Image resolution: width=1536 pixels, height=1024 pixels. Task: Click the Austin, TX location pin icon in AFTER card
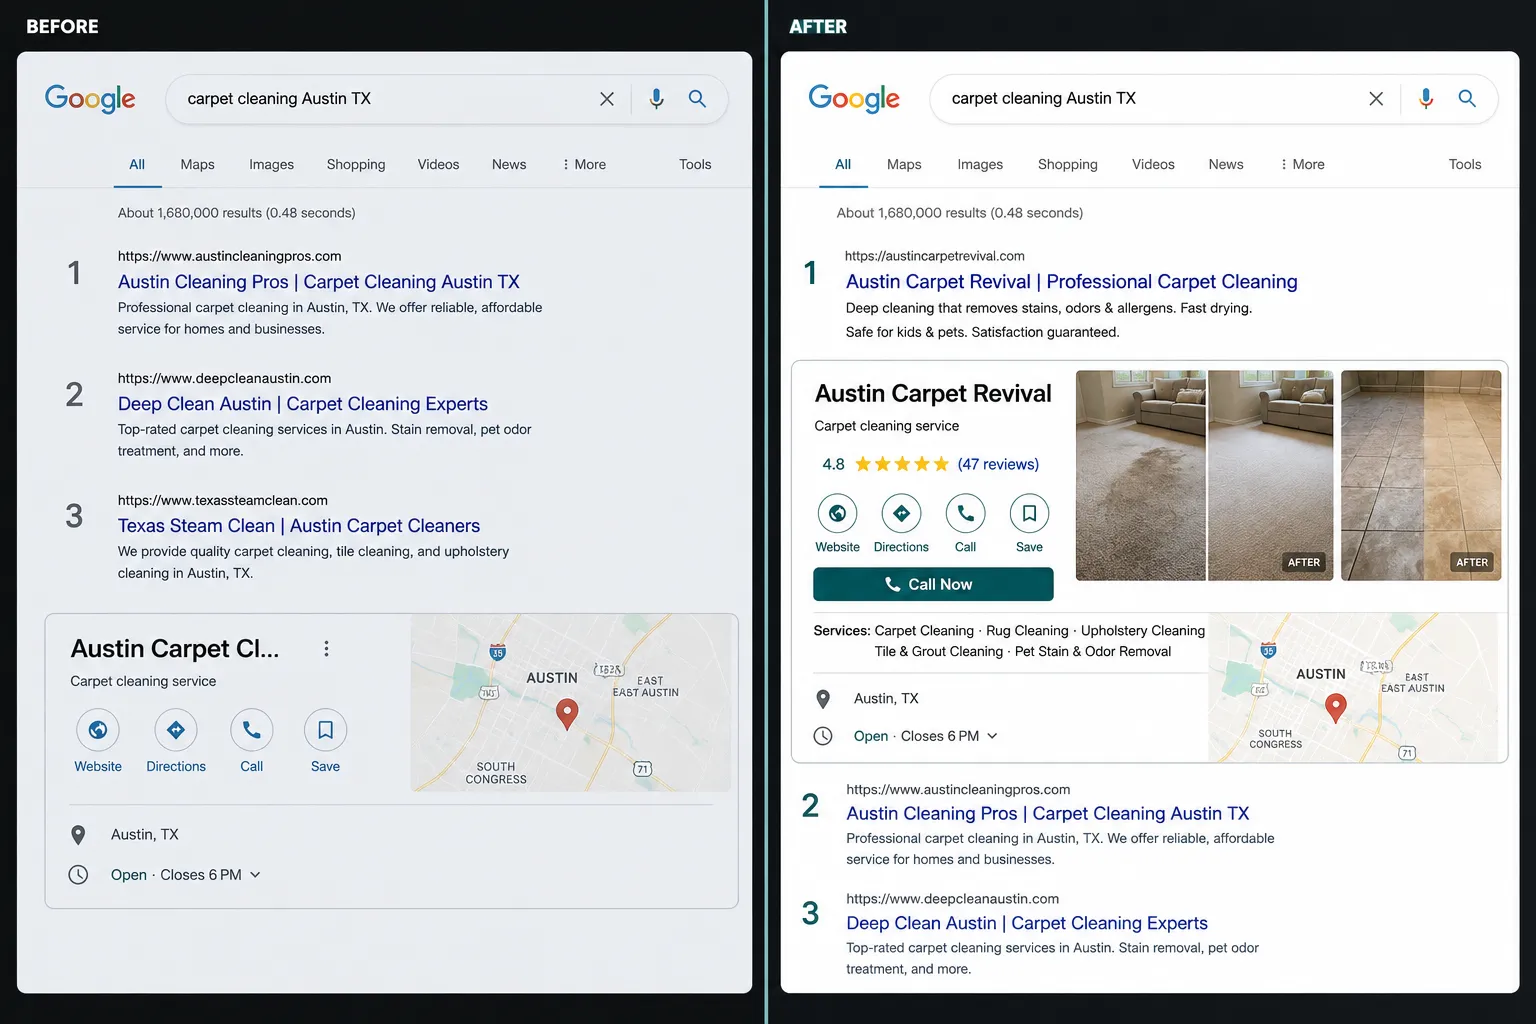point(823,699)
